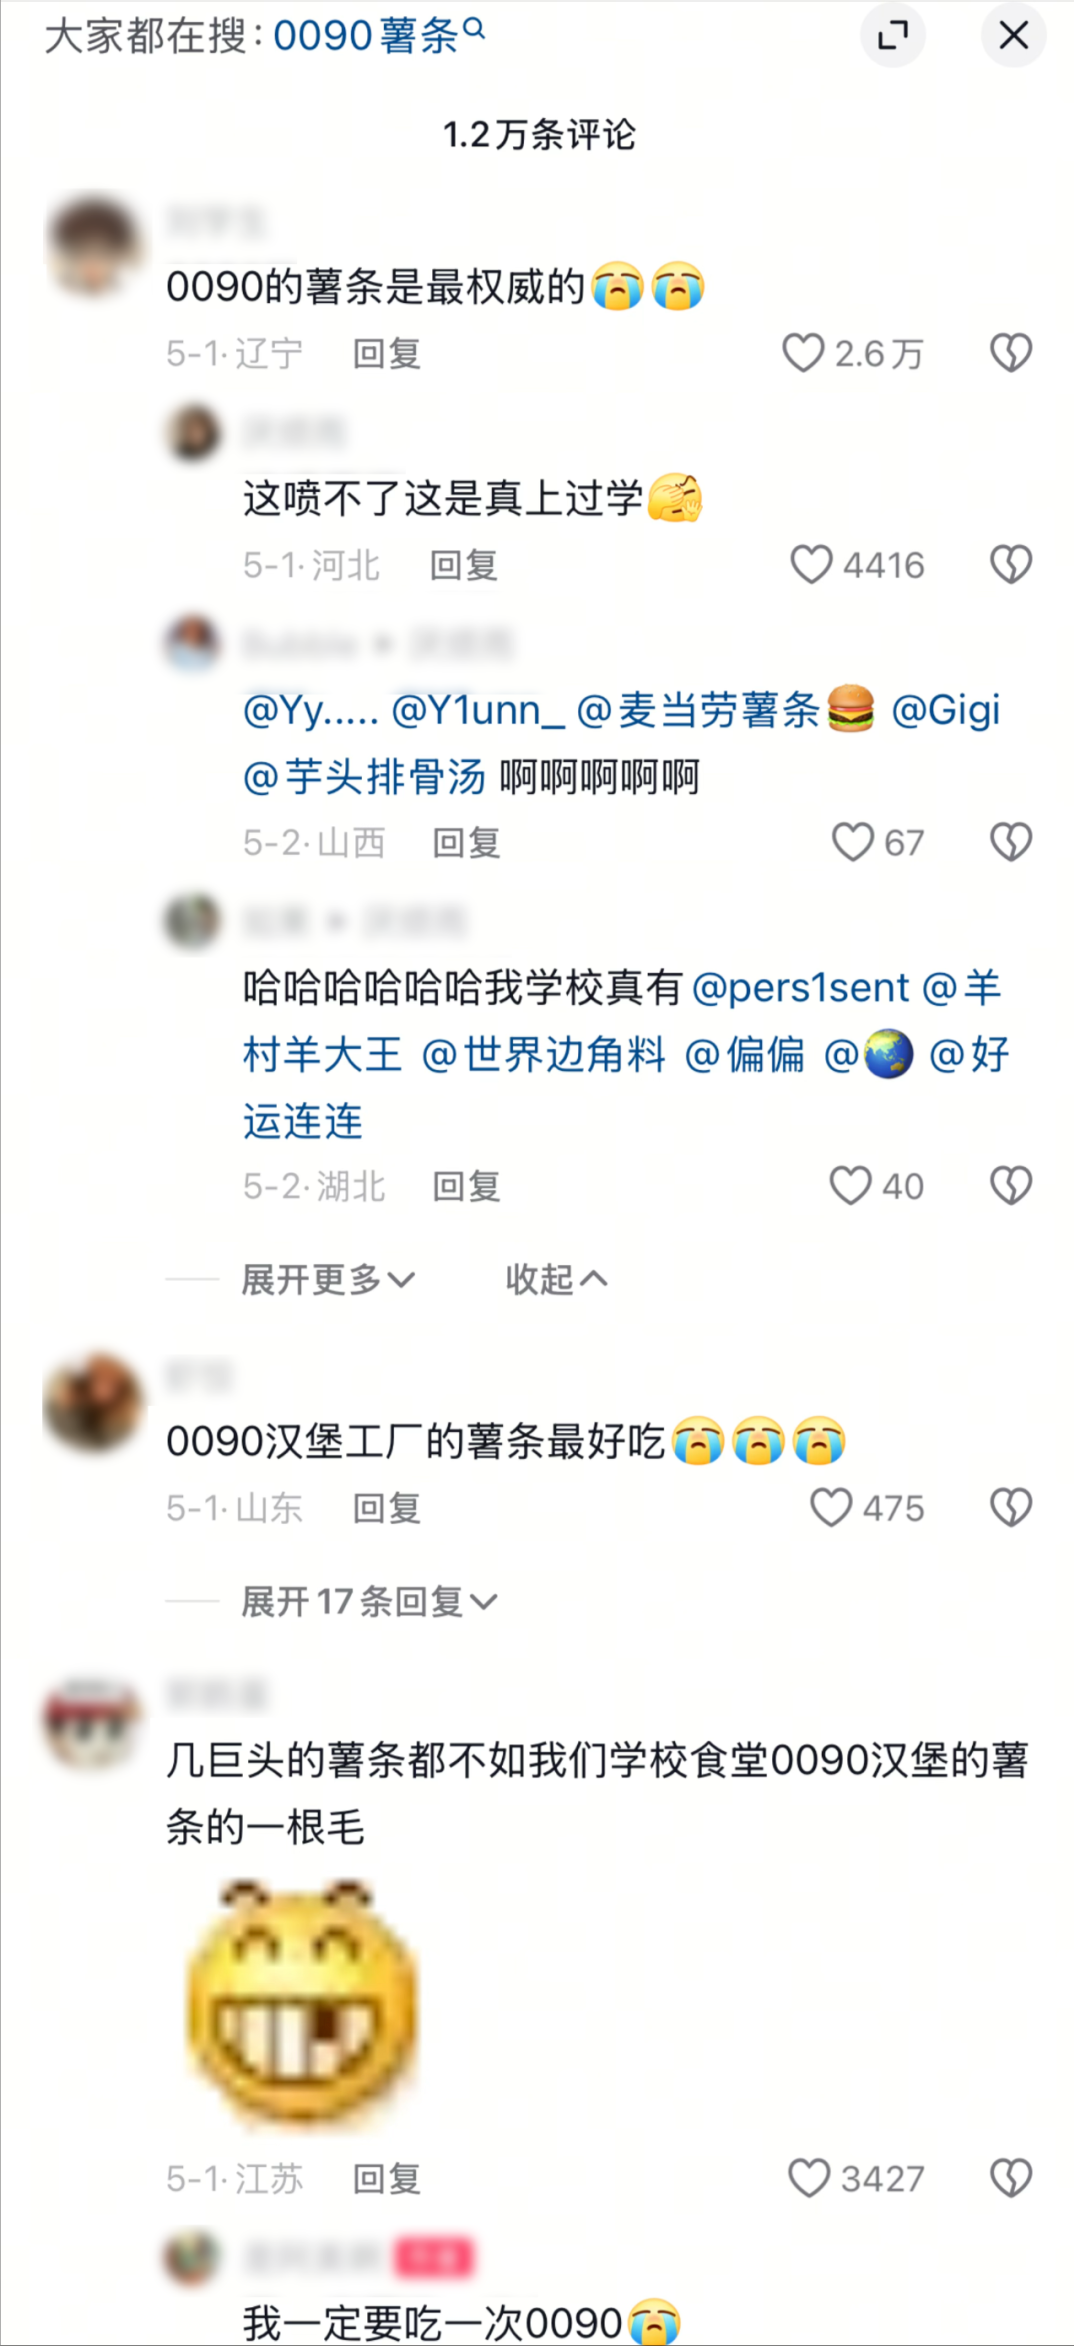Viewport: 1074px width, 2346px height.
Task: Open the @pers1sent mention link
Action: tap(800, 988)
